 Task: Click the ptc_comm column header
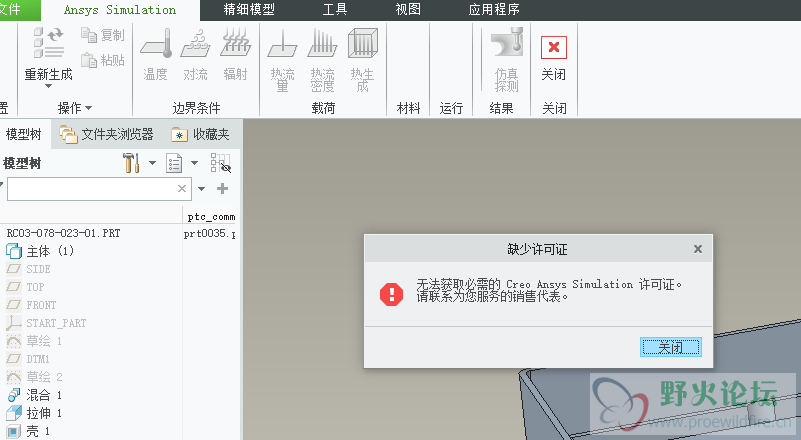tap(211, 217)
